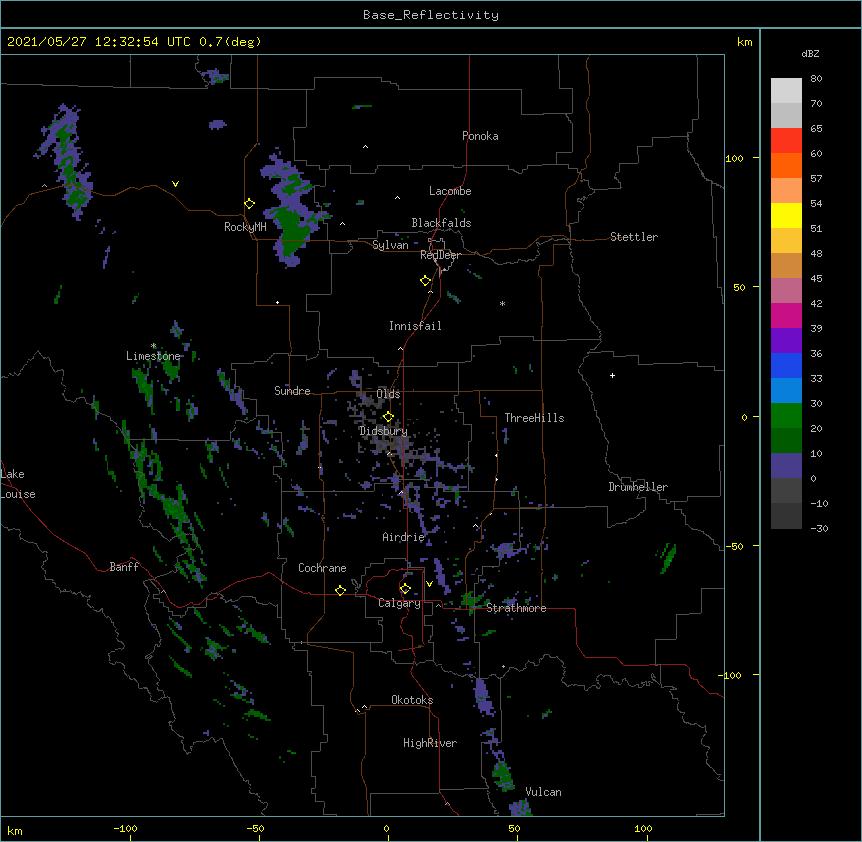The image size is (862, 842).
Task: Click the Vulcan town label
Action: tap(543, 792)
